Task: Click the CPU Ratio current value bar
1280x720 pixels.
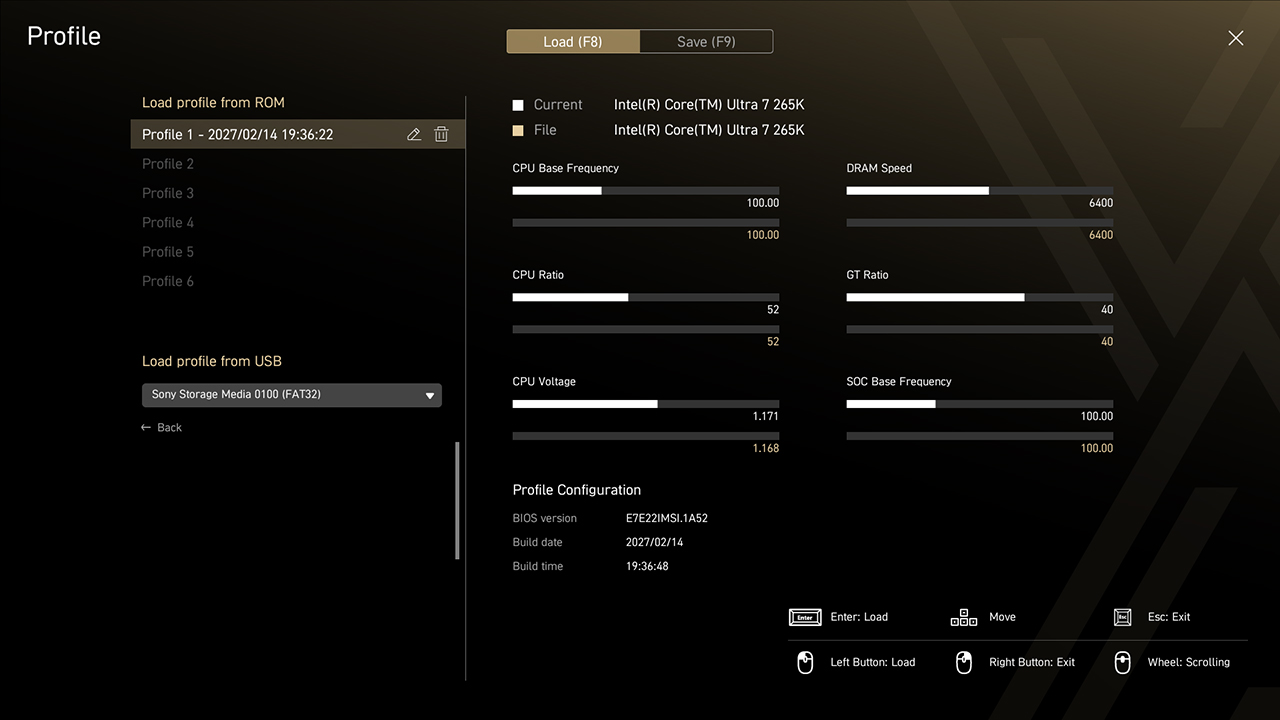Action: 645,297
